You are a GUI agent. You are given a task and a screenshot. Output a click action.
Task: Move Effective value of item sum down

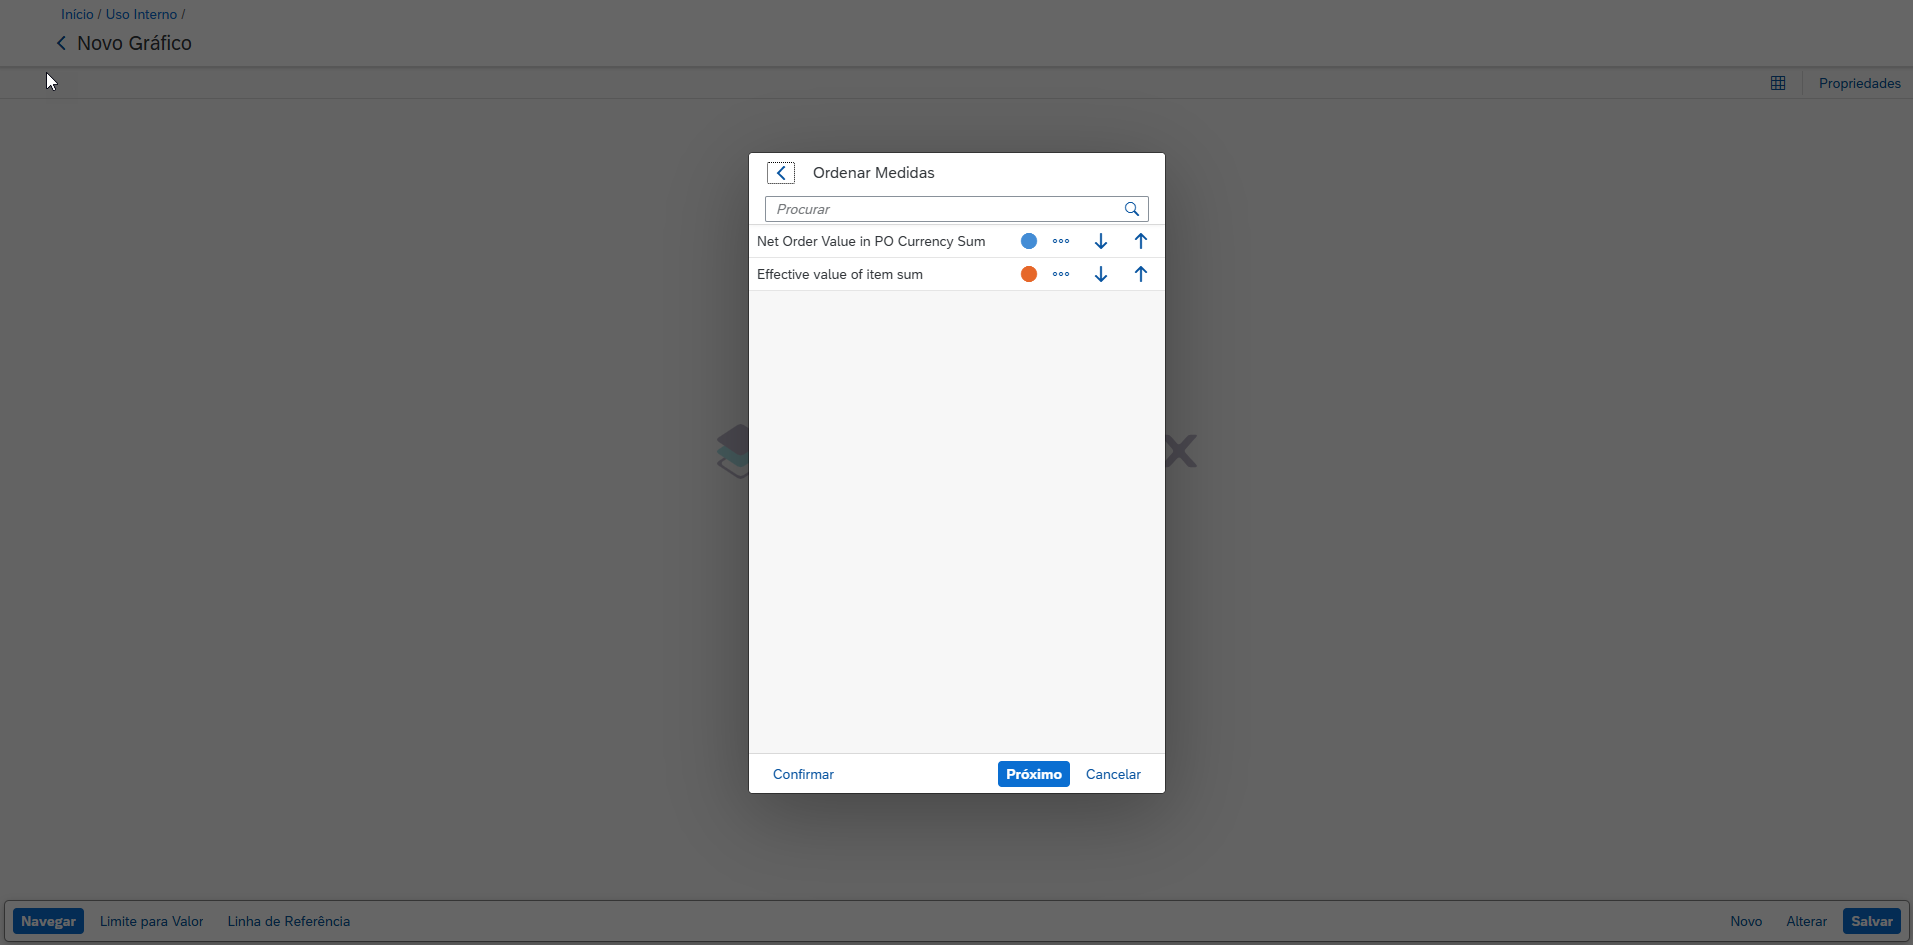1100,274
